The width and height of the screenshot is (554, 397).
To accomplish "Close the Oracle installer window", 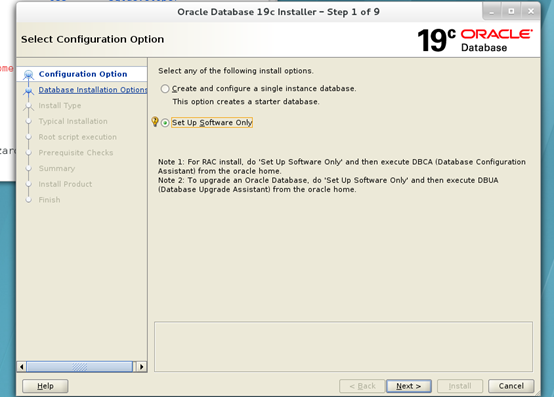I will tap(531, 12).
